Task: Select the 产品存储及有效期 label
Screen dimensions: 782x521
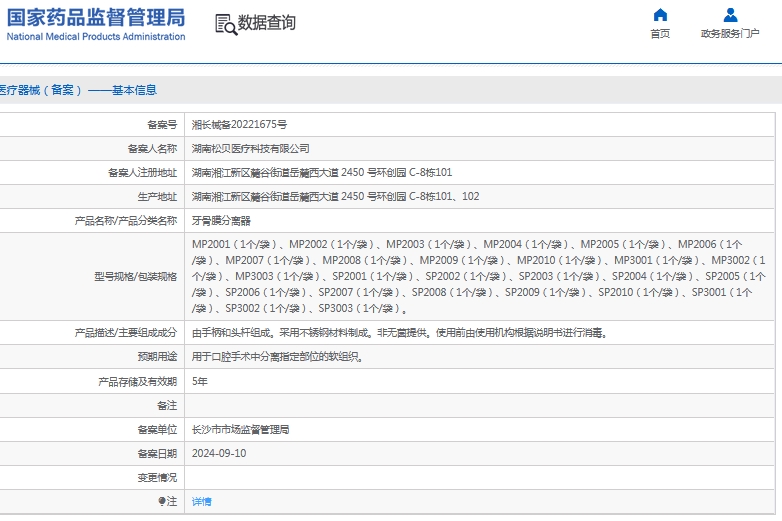Action: 138,381
